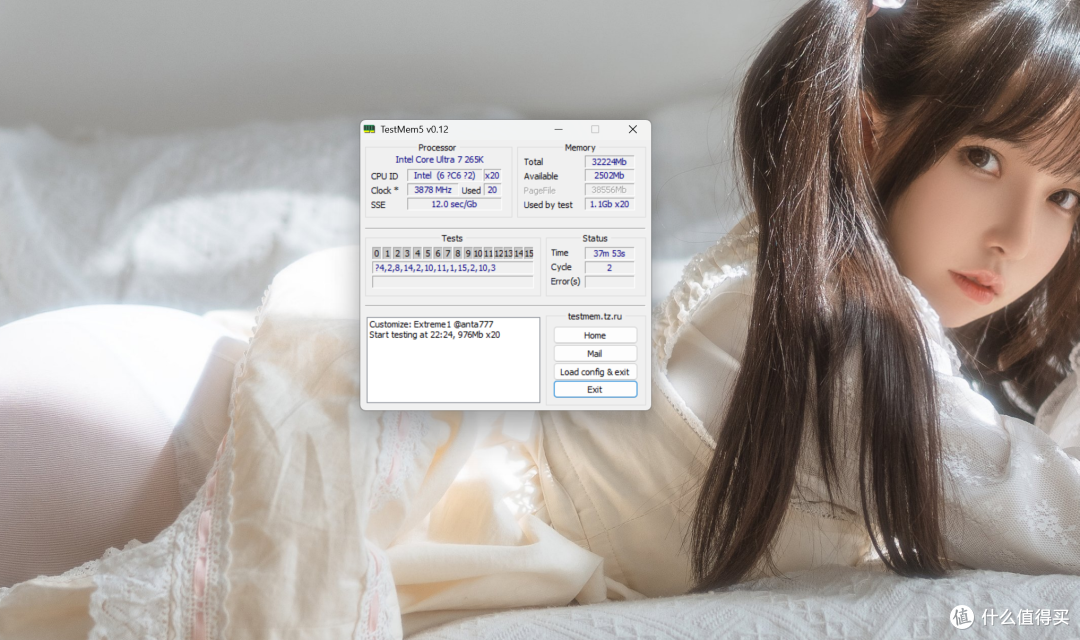
Task: Click test indicator box 13
Action: [x=508, y=254]
